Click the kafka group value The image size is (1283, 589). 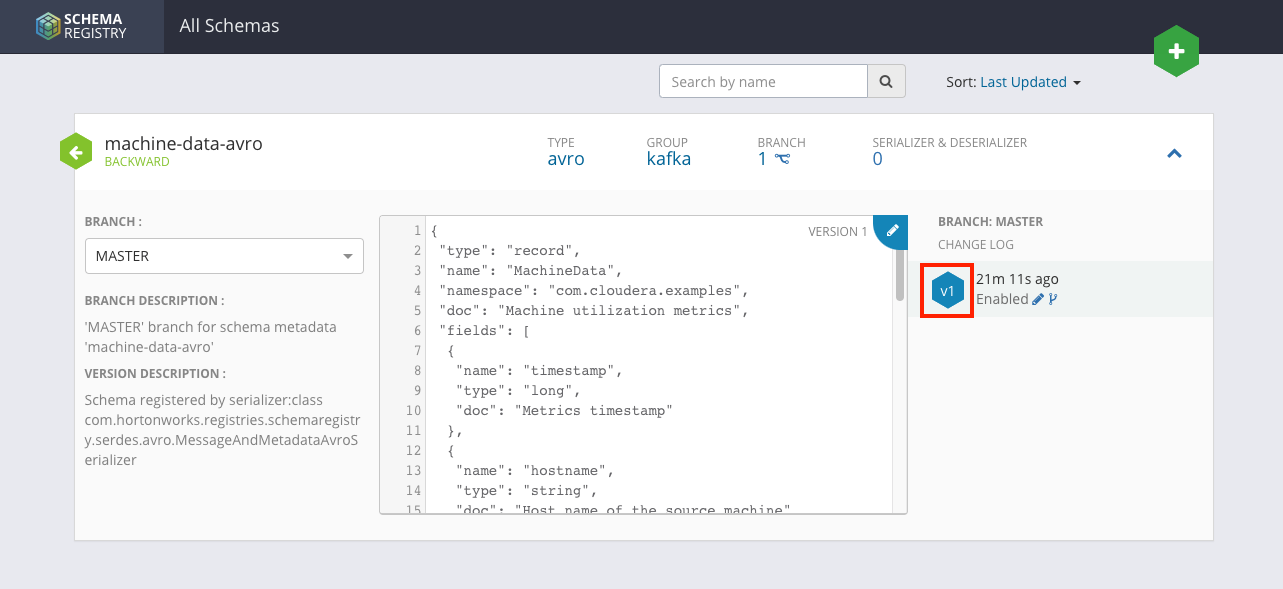click(x=668, y=158)
